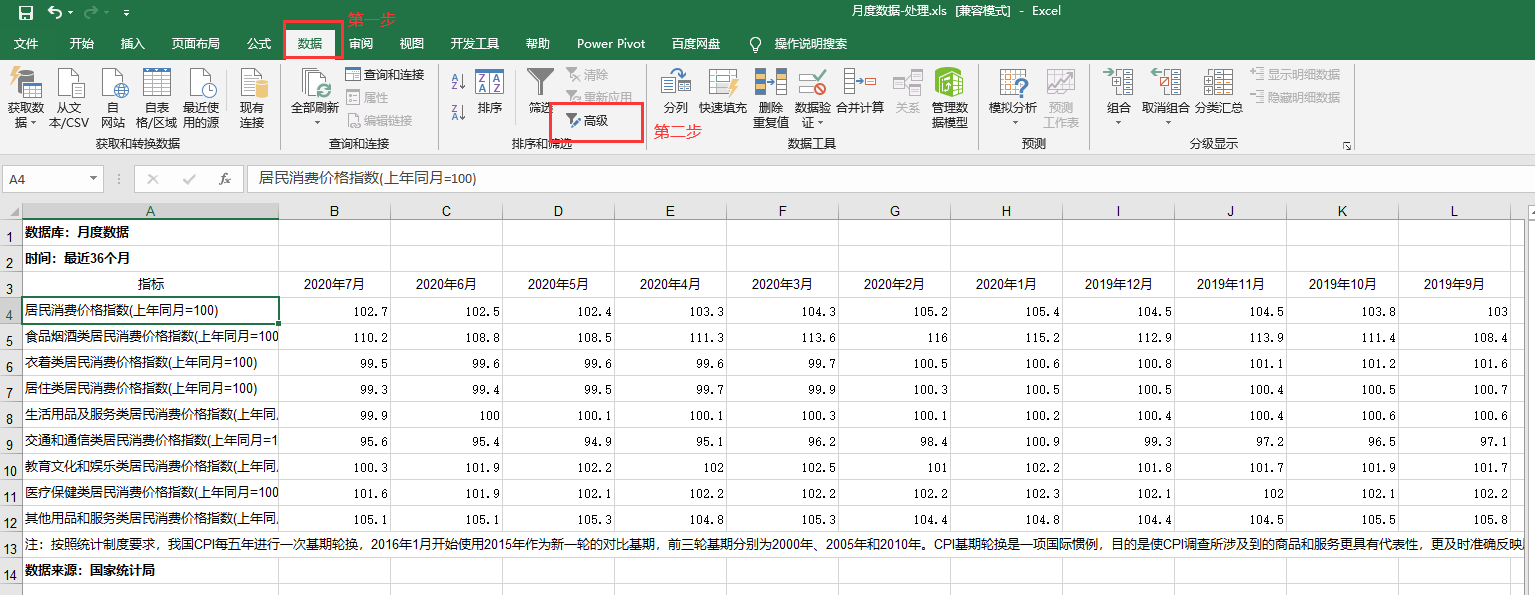Switch to the 插入 ribbon tab
This screenshot has height=595, width=1535.
133,44
